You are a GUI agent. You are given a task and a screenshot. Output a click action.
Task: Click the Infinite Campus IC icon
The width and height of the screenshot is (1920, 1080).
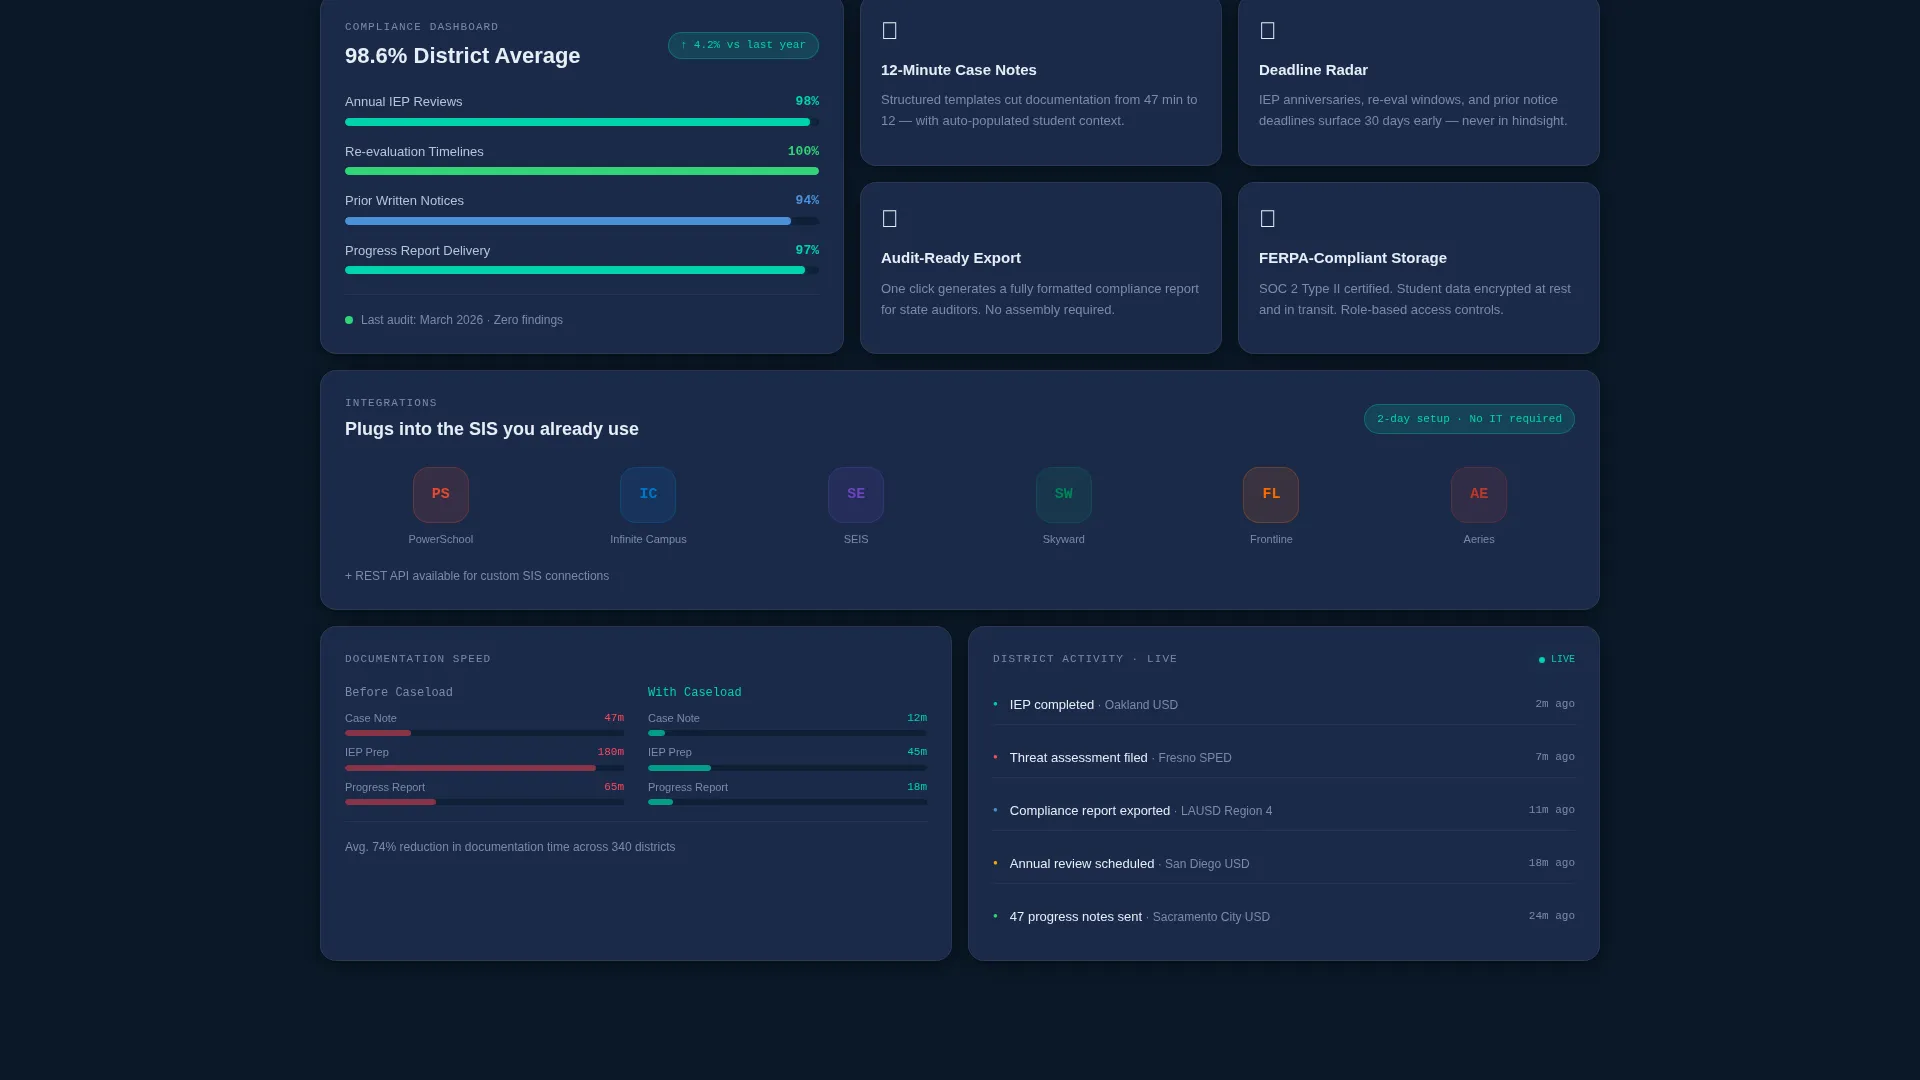[648, 495]
